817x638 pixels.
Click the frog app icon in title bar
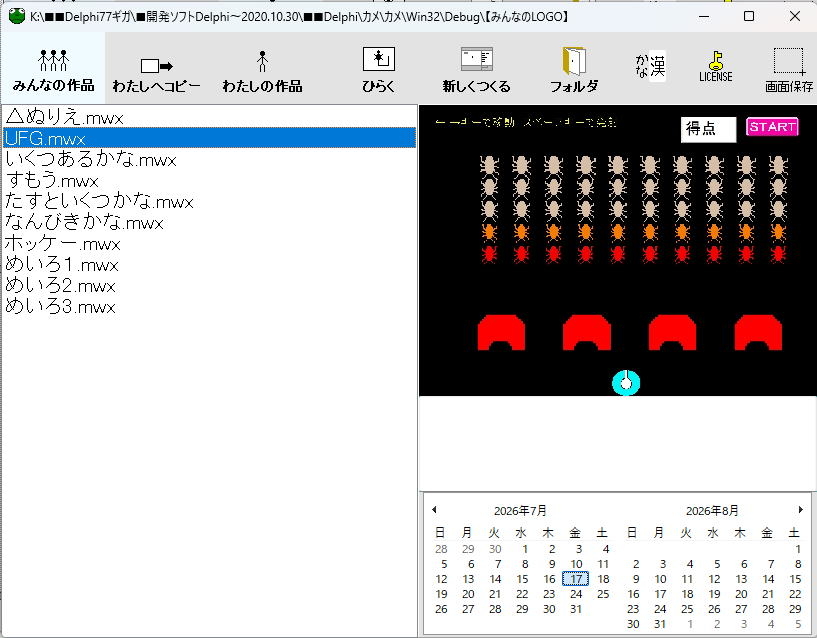click(17, 16)
